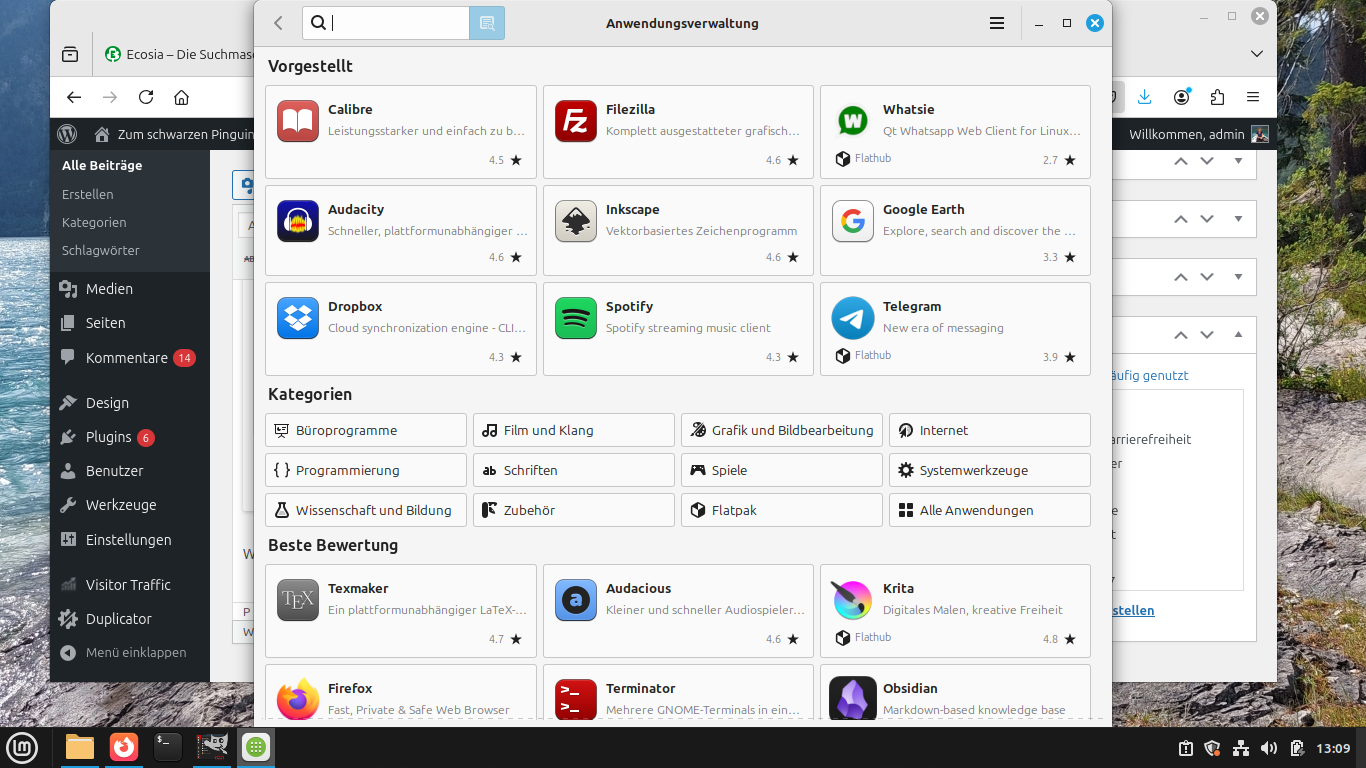Open Visitor Traffic in WordPress sidebar

point(130,585)
